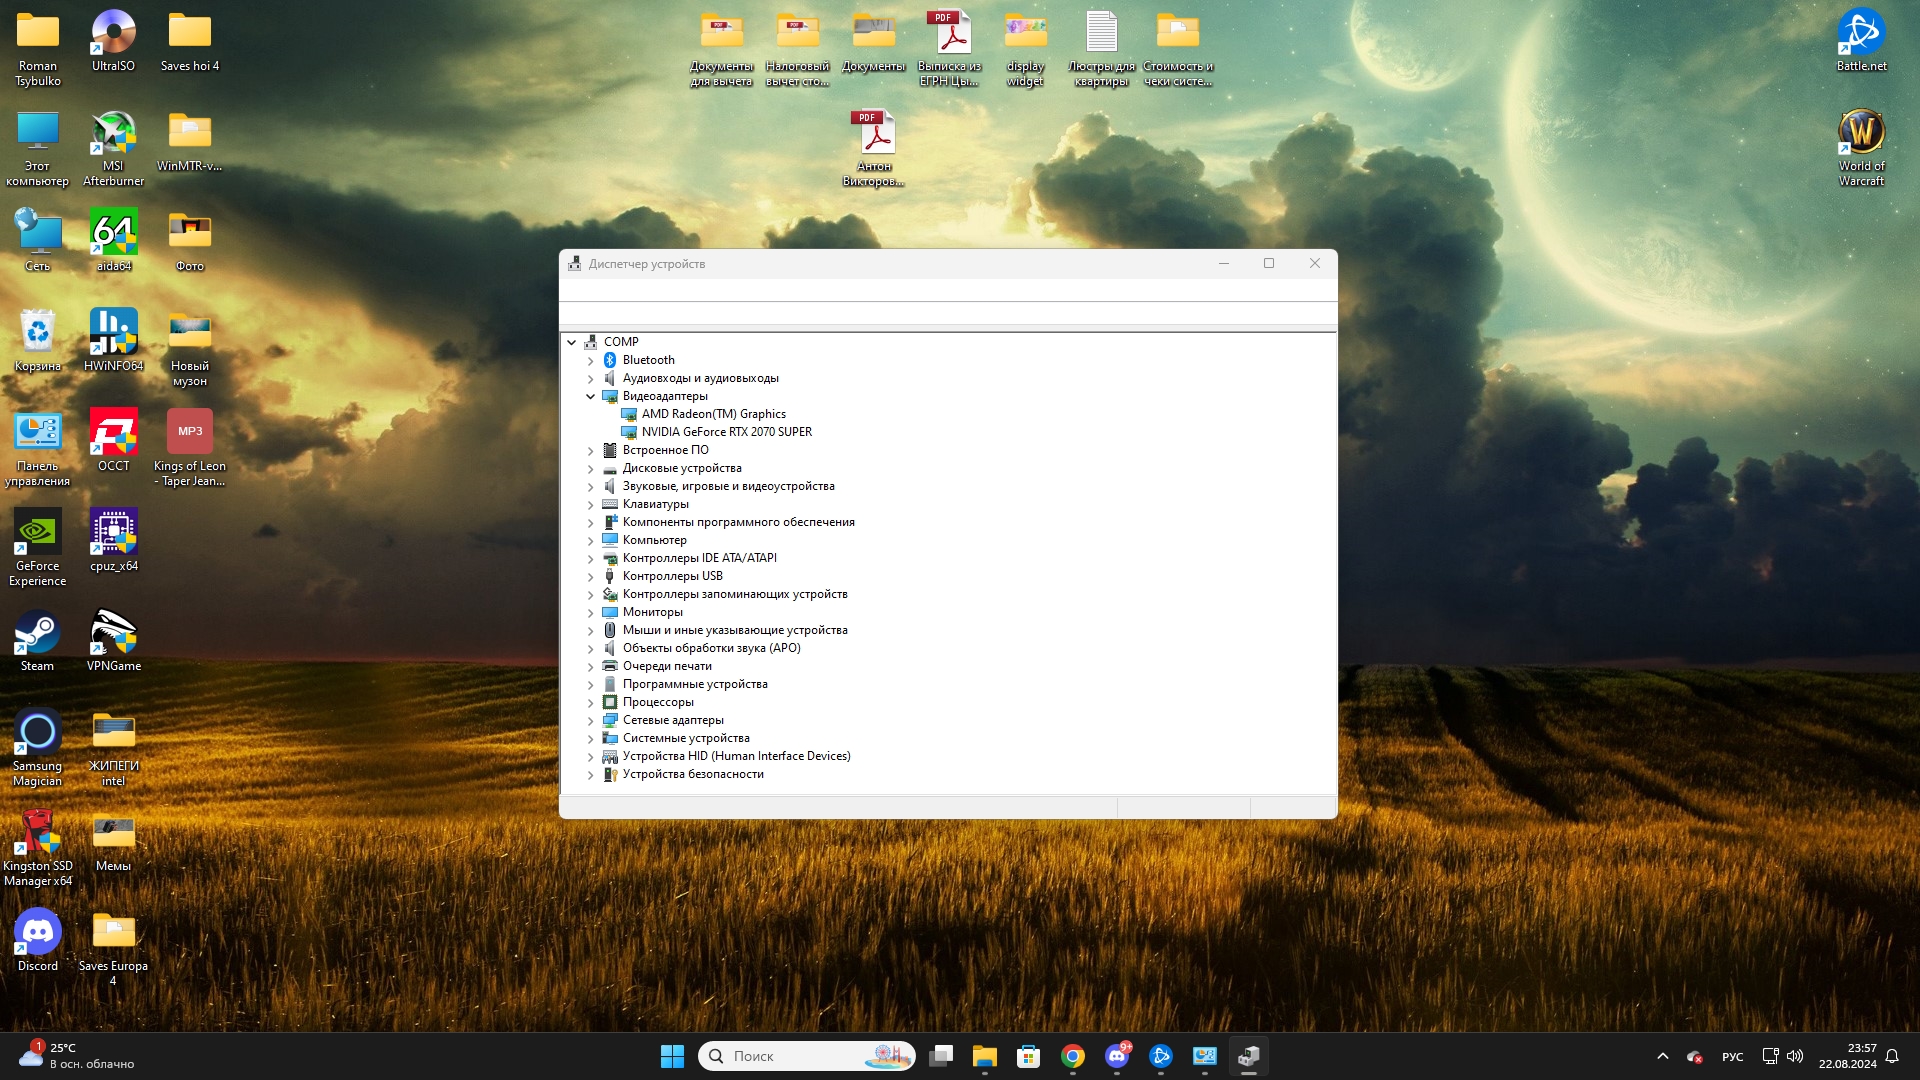The width and height of the screenshot is (1920, 1080).
Task: Collapse the Видеоадаптеры category
Action: point(590,396)
